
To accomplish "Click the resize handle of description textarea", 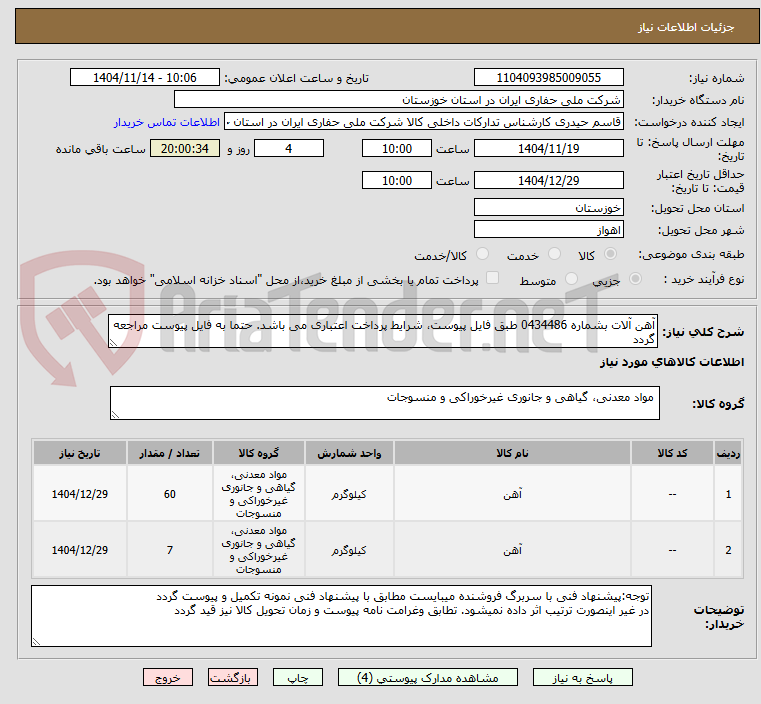I will 113,343.
